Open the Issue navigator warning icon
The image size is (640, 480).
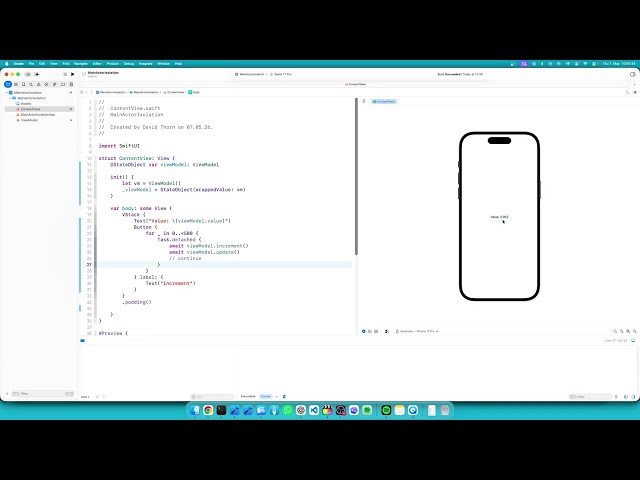coord(39,84)
